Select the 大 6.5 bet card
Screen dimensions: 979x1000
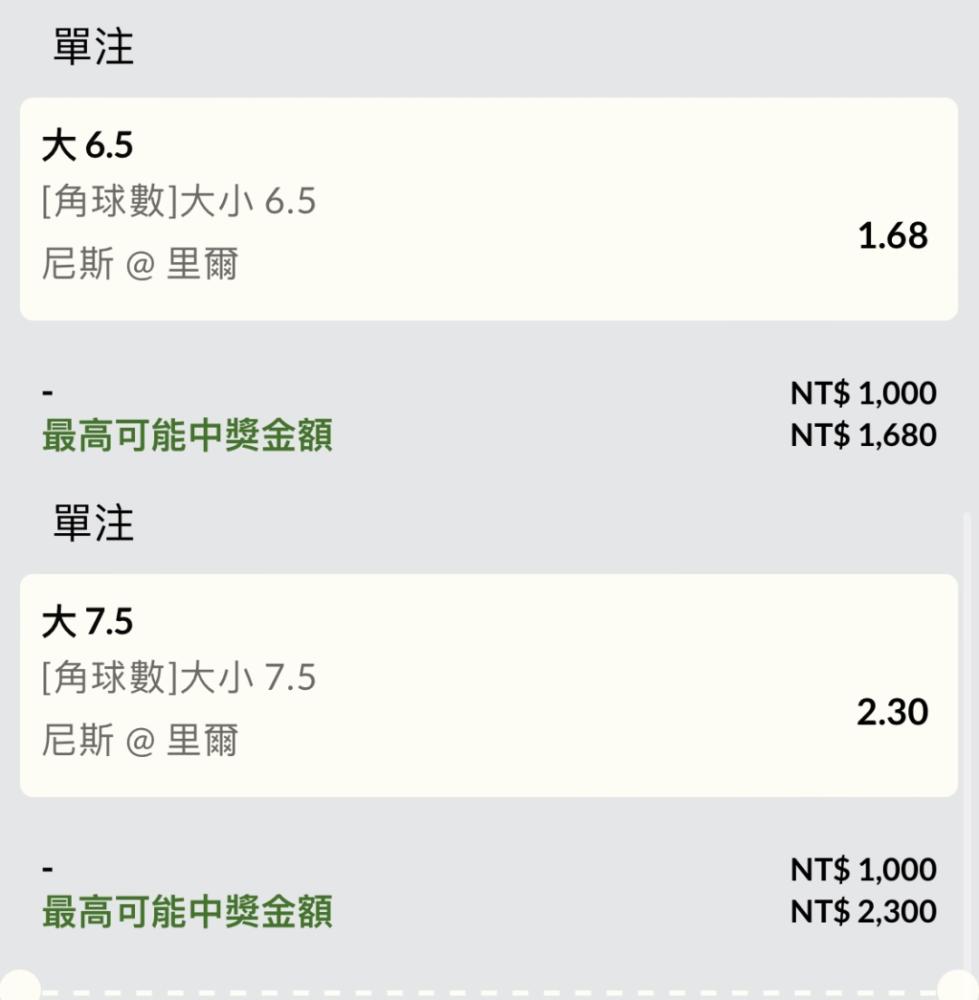pyautogui.click(x=489, y=209)
